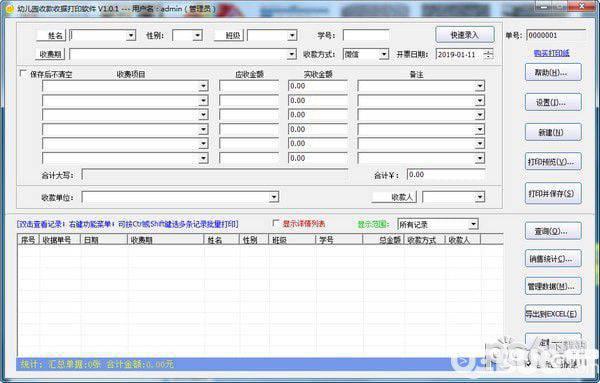Click the 收费期 button
Viewport: 600px width, 383px height.
(x=50, y=54)
